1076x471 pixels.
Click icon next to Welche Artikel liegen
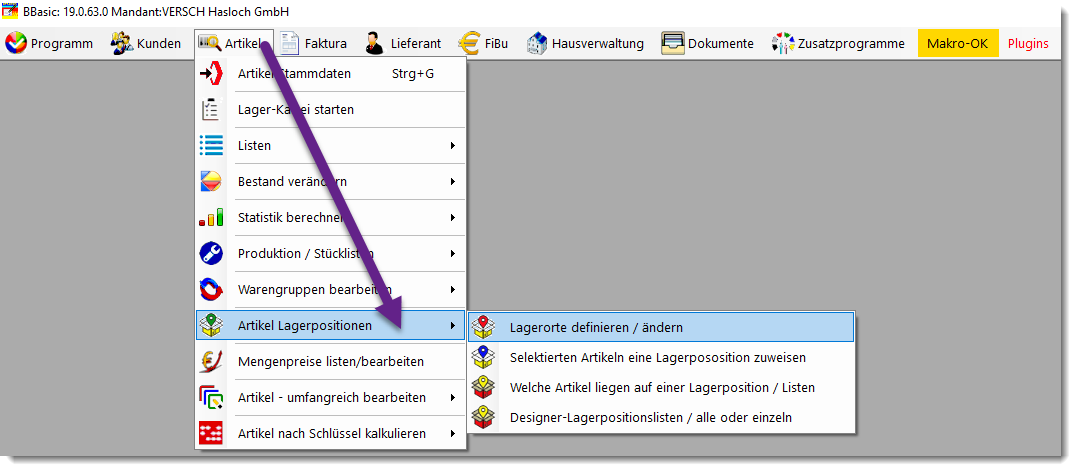[x=484, y=387]
